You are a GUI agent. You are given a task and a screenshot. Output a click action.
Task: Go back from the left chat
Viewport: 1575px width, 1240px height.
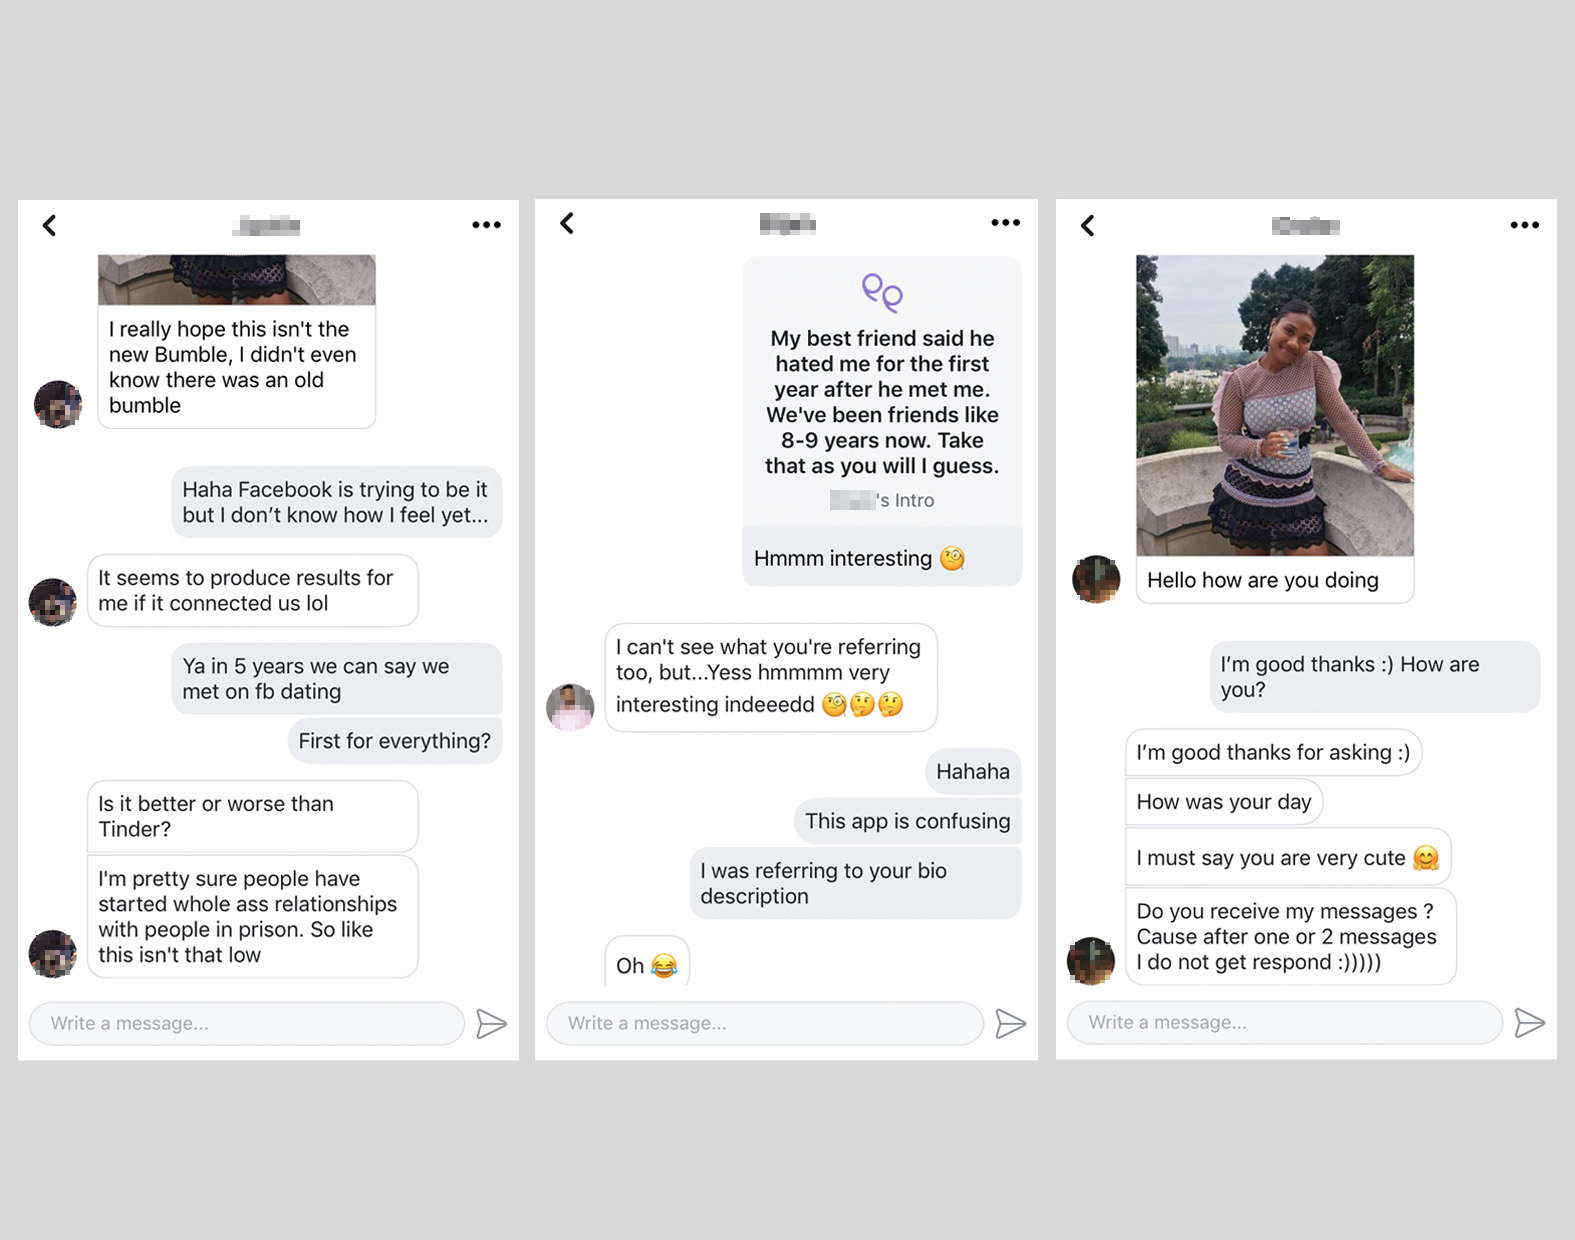(49, 225)
